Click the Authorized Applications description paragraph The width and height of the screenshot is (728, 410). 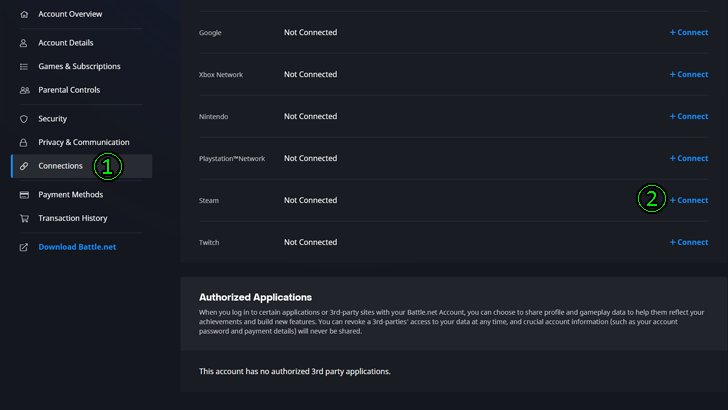click(452, 322)
